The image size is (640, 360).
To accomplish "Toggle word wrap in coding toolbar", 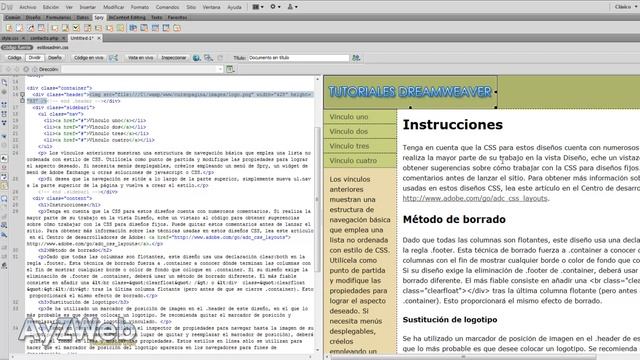I will [x=4, y=176].
